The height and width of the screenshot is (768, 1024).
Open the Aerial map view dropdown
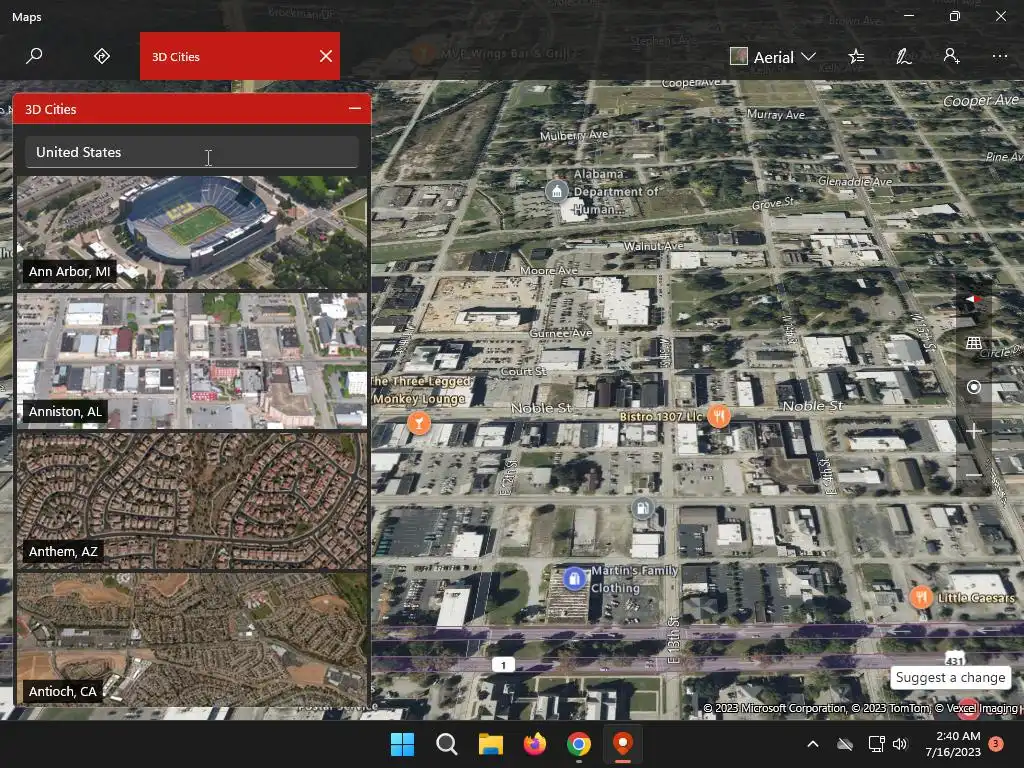(x=773, y=57)
